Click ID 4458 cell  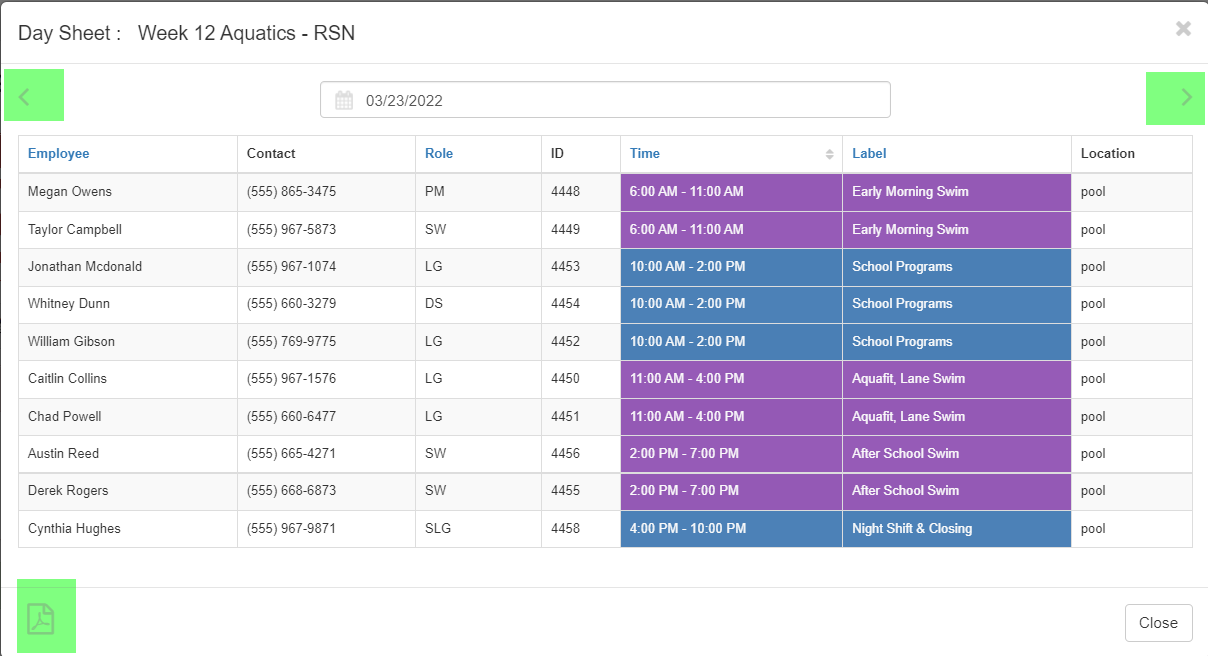coord(580,528)
